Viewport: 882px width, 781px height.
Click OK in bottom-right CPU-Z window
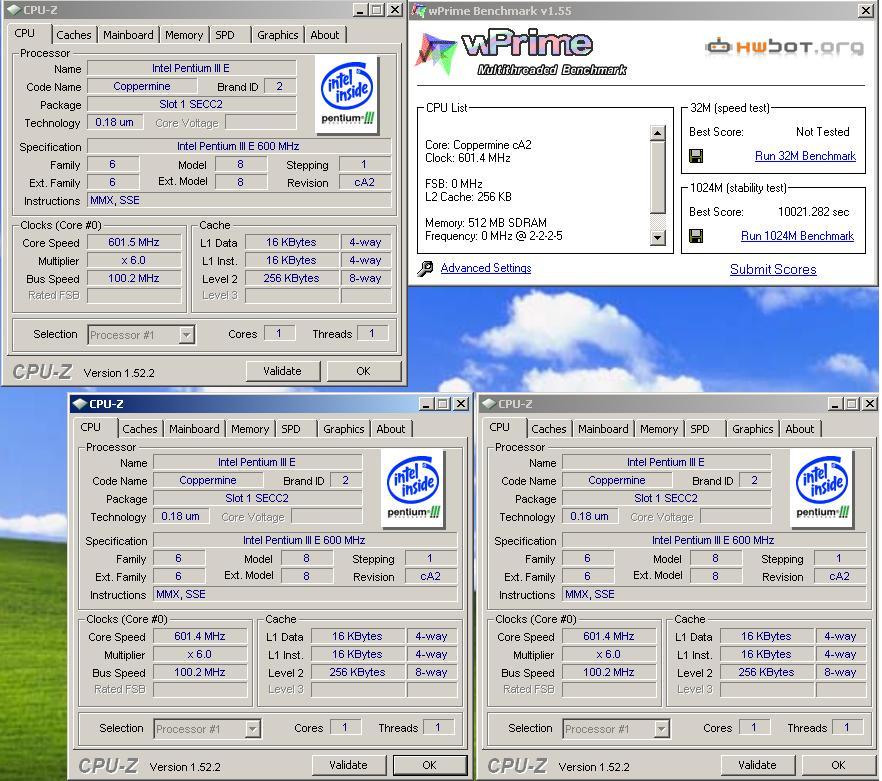pos(838,765)
